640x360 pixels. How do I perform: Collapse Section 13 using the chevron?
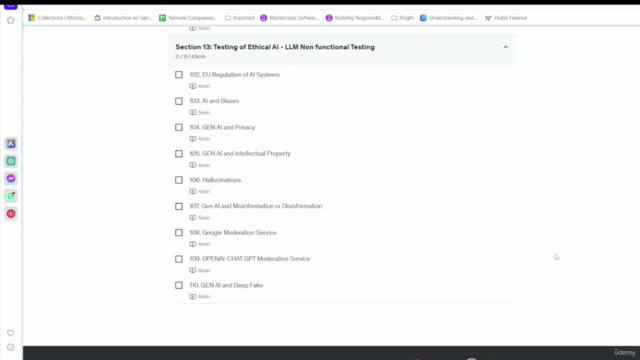tap(506, 47)
